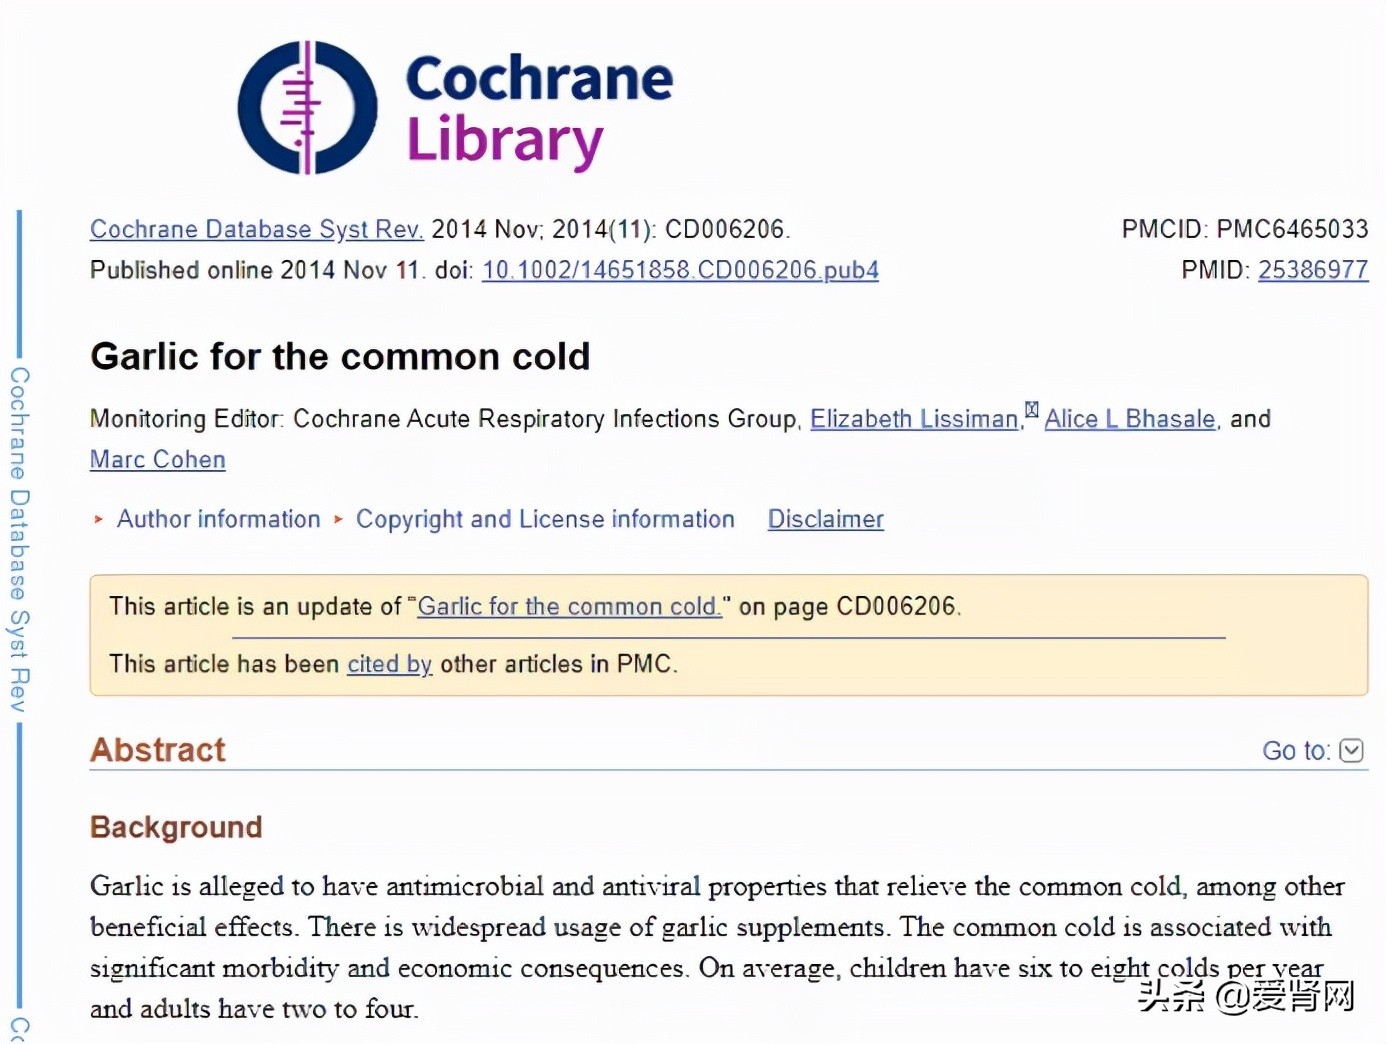1386x1044 pixels.
Task: Click the PMCID PMC6465033 text
Action: [1244, 229]
